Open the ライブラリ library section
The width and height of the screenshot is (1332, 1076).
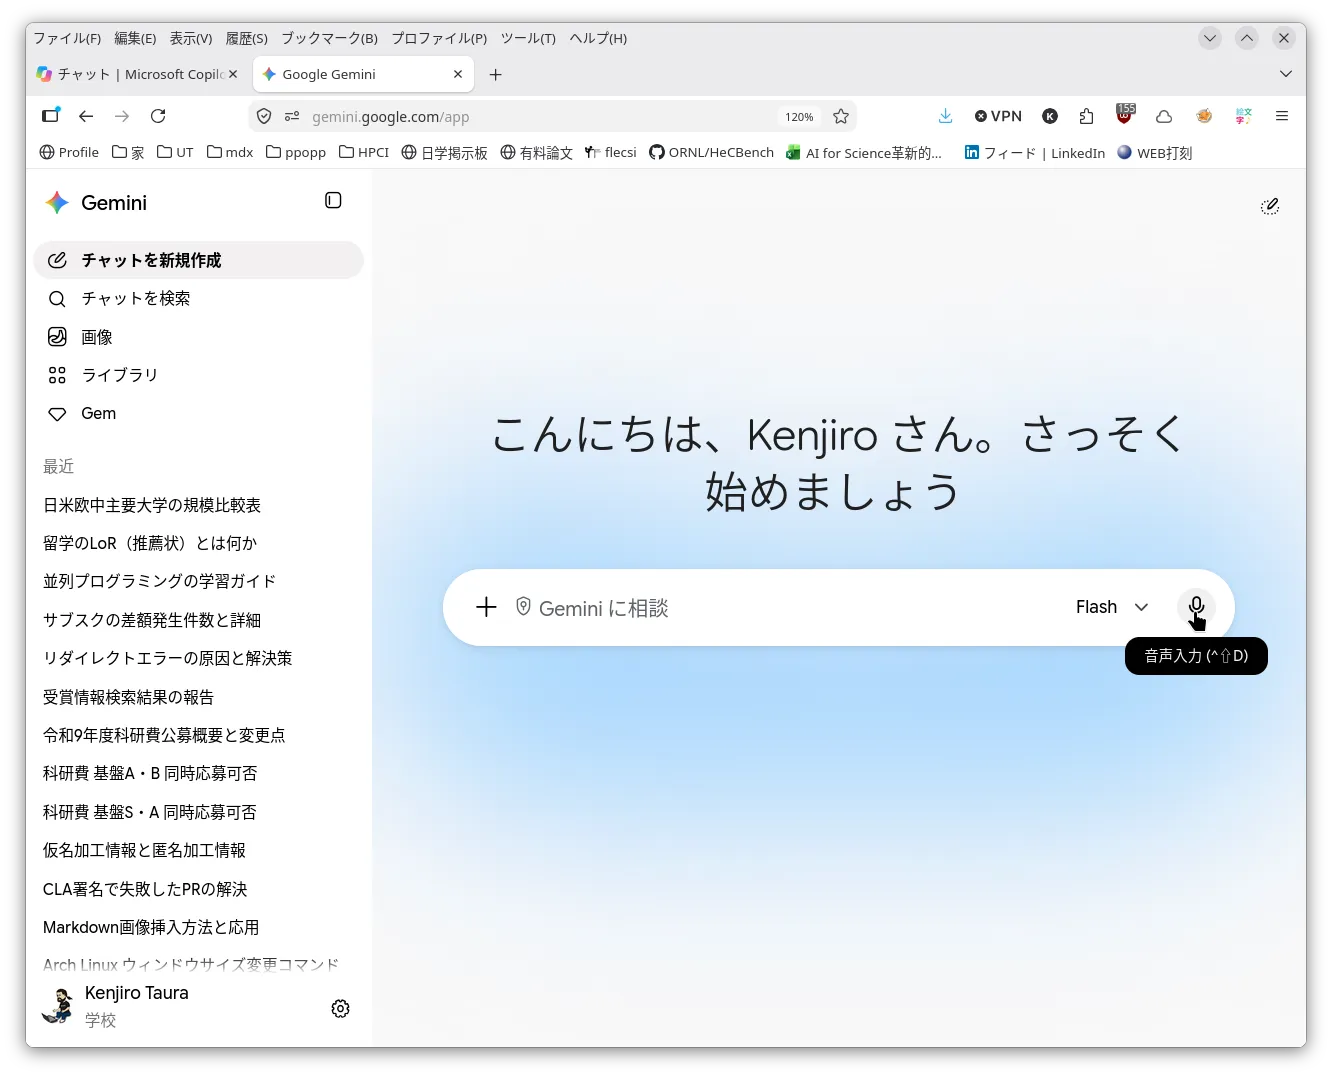pyautogui.click(x=198, y=375)
